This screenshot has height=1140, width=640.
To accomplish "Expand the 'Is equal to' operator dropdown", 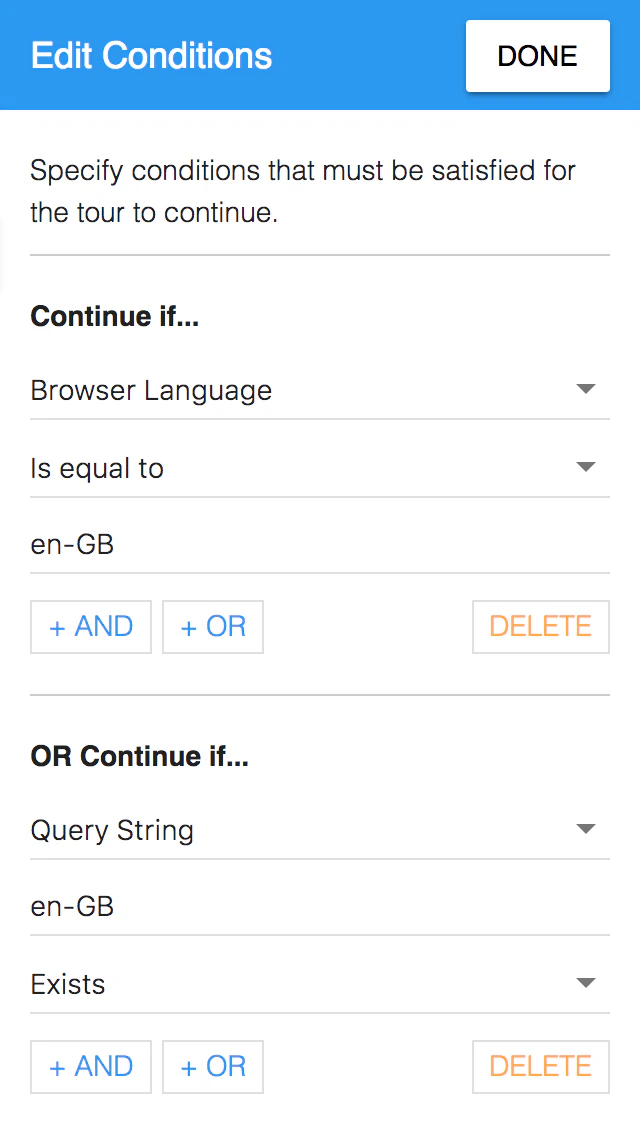I will 300,468.
